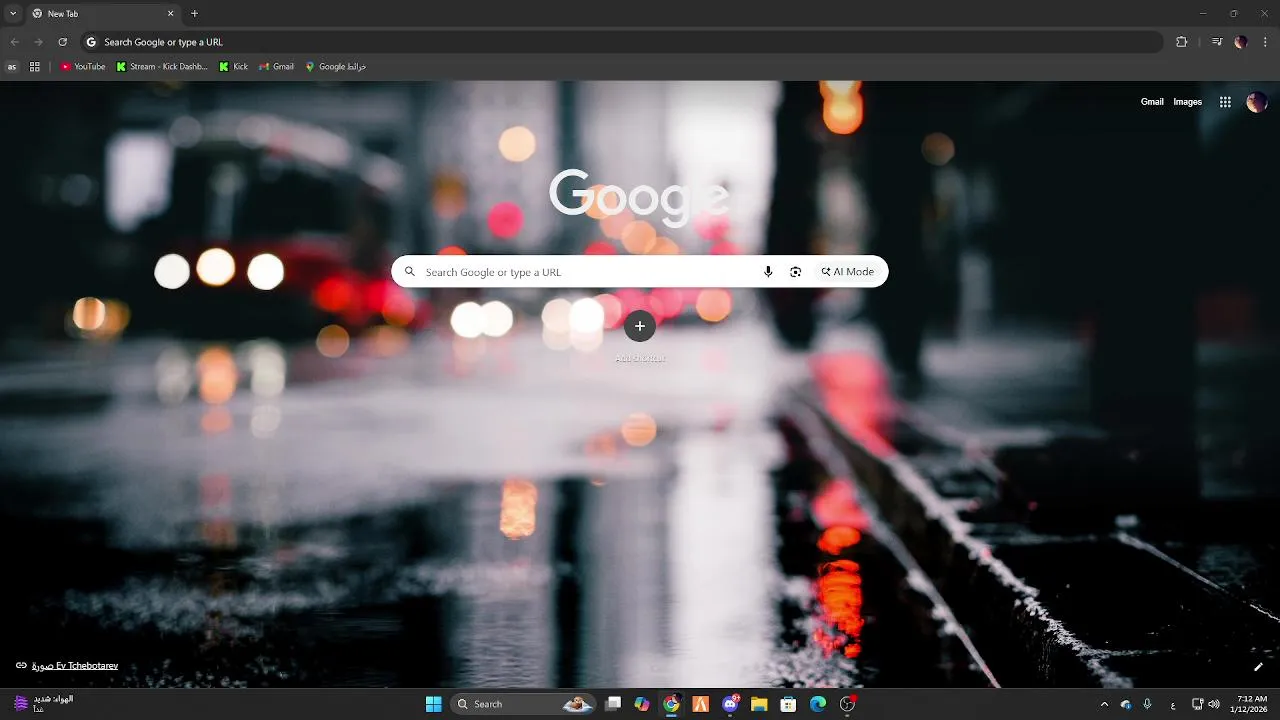Add a shortcut with the plus button
The height and width of the screenshot is (720, 1280).
coord(640,326)
